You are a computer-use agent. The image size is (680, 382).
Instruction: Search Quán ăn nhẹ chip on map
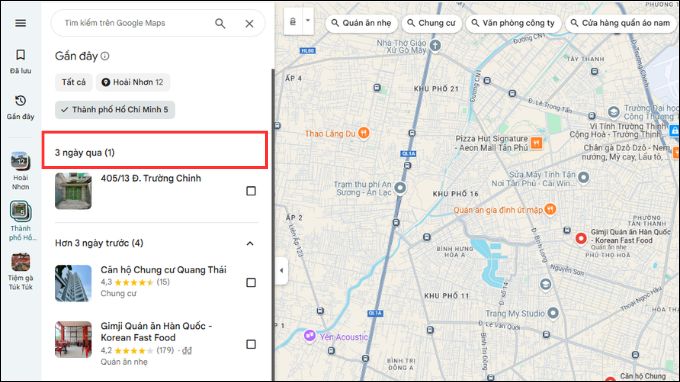pyautogui.click(x=361, y=23)
